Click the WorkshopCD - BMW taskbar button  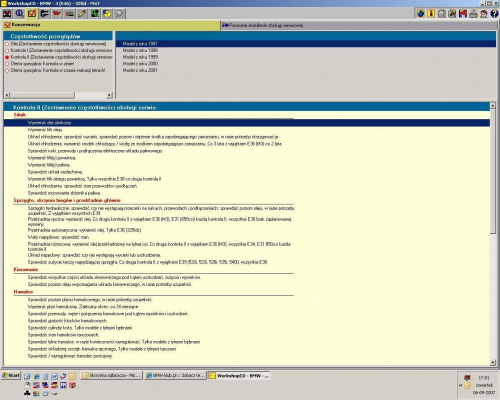tap(239, 376)
